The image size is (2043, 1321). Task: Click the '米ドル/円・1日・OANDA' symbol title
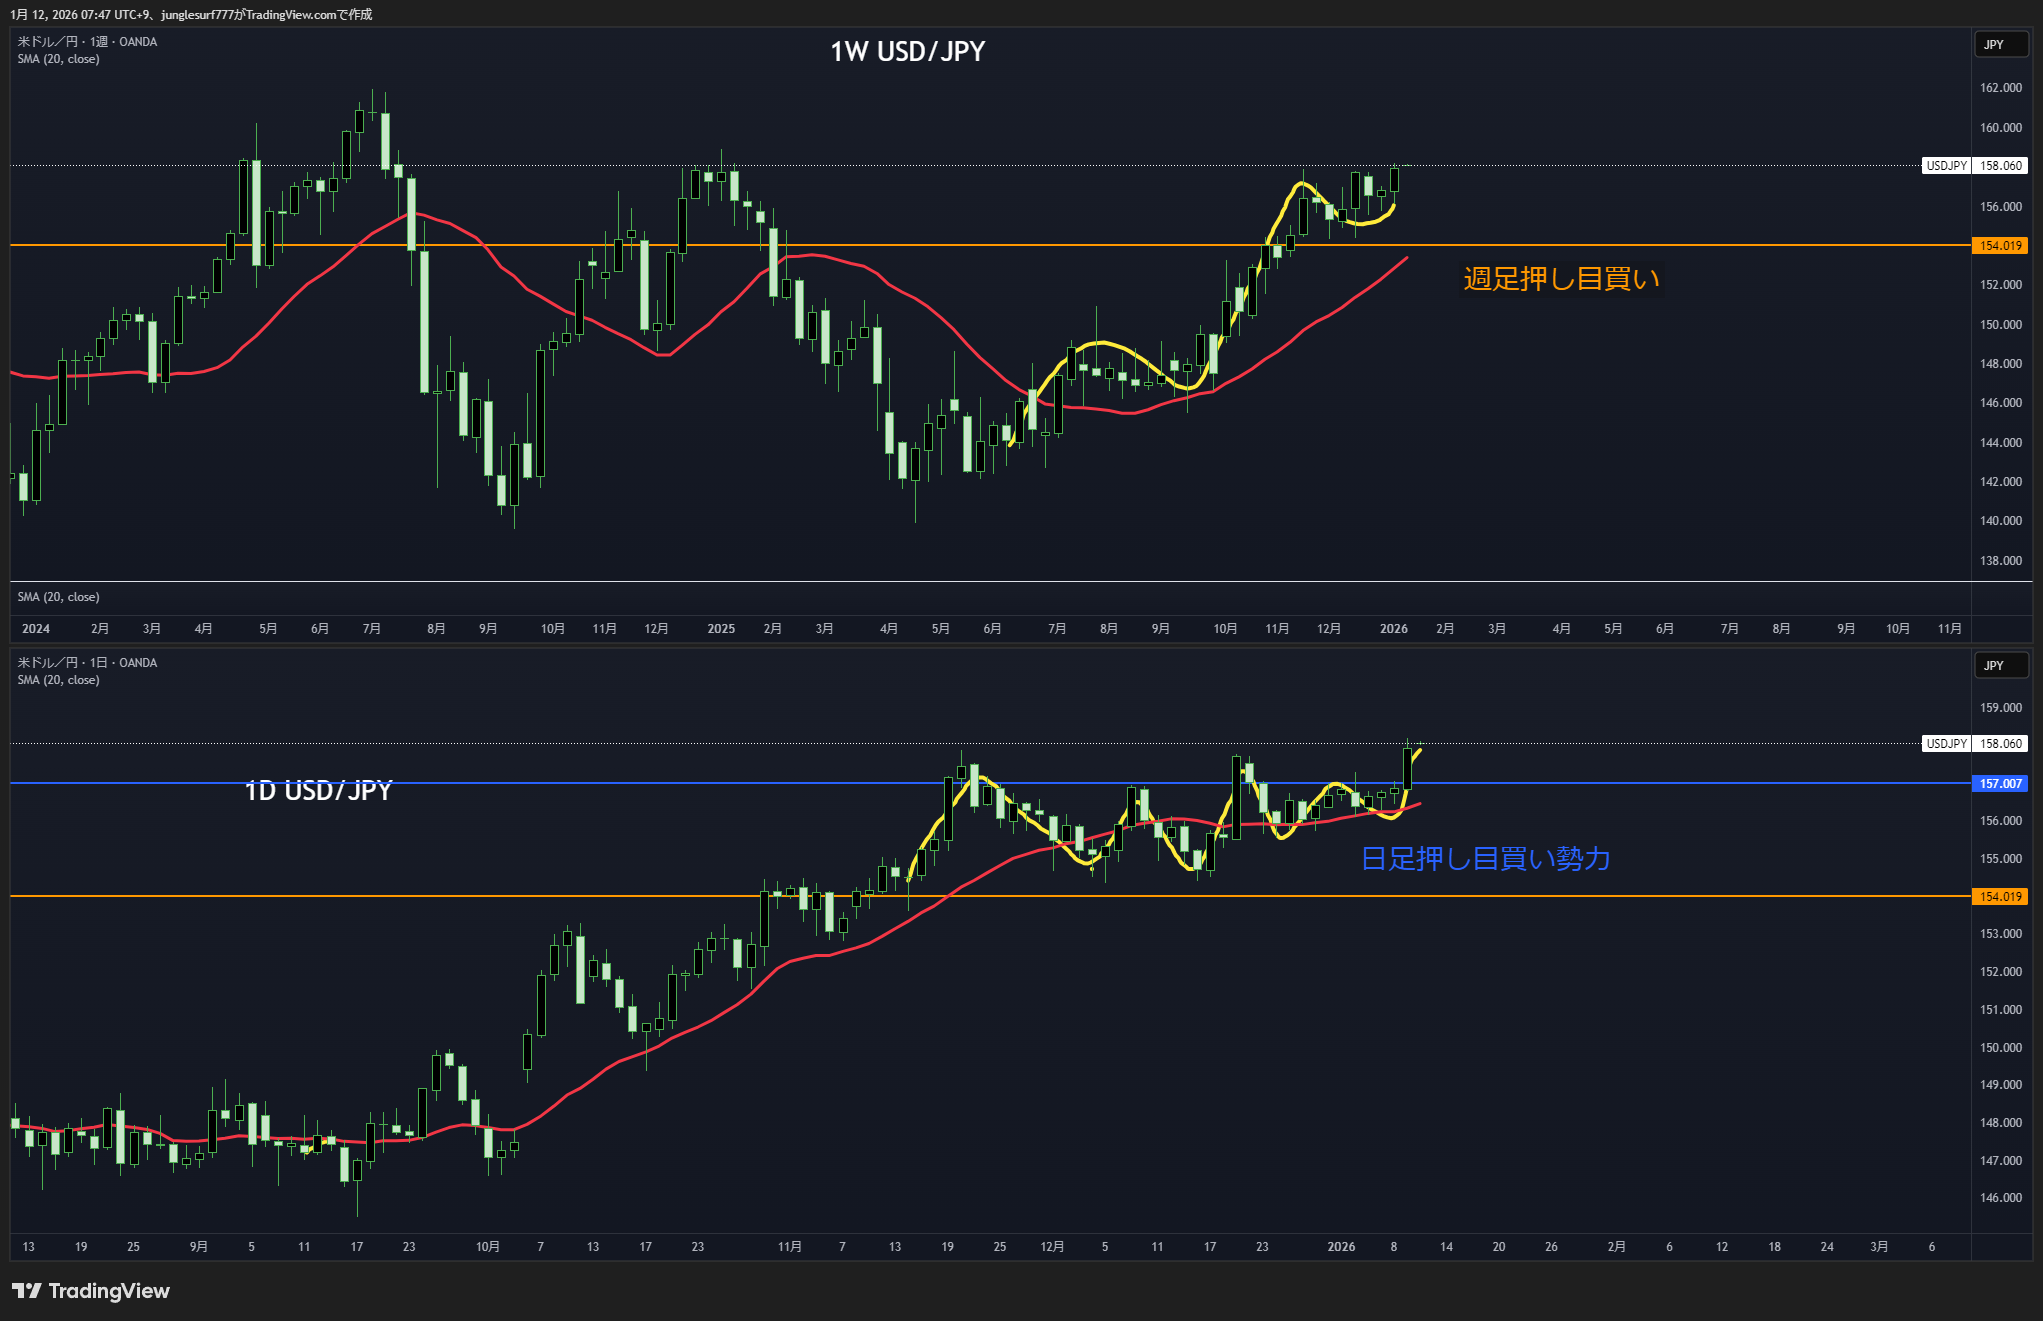click(x=87, y=663)
